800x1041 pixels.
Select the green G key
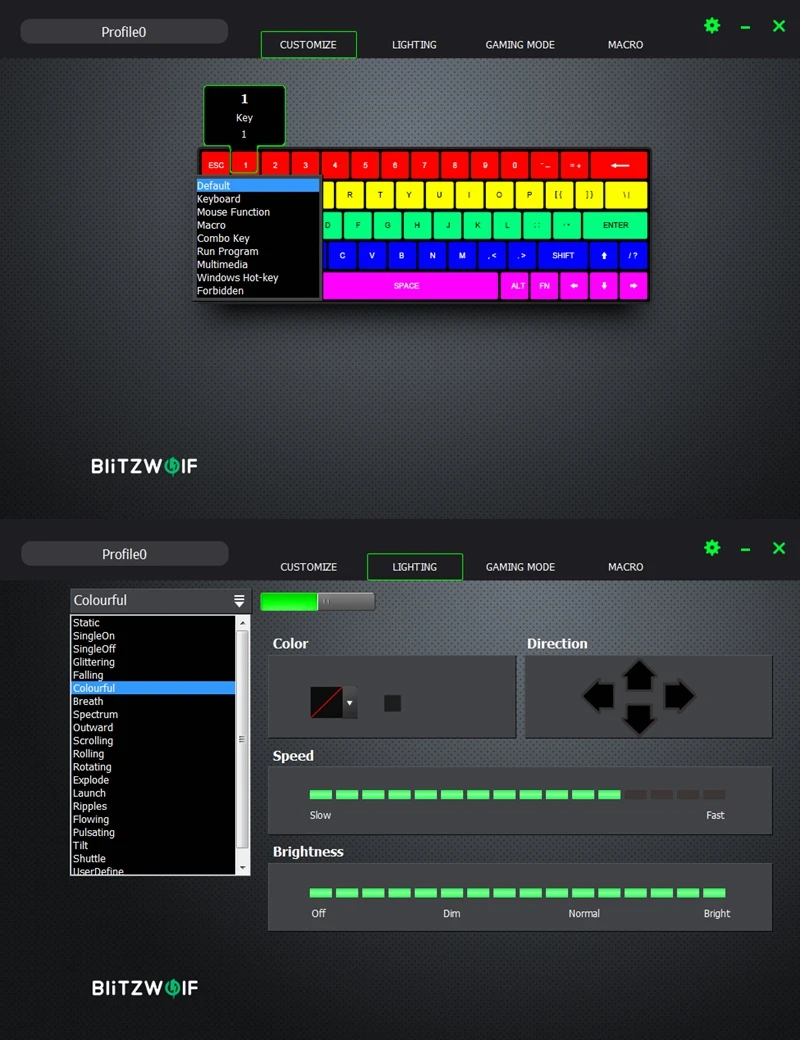coord(387,226)
